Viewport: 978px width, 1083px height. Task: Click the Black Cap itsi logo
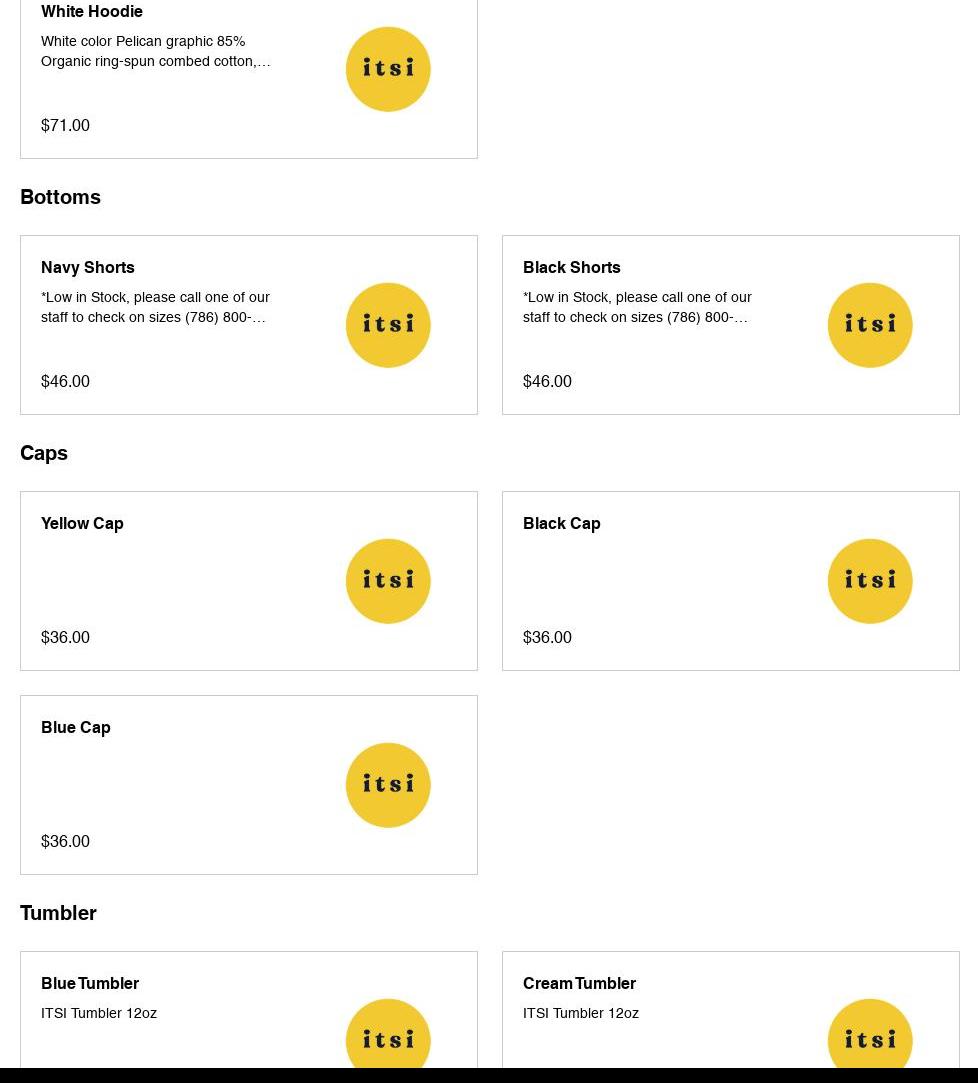(870, 581)
